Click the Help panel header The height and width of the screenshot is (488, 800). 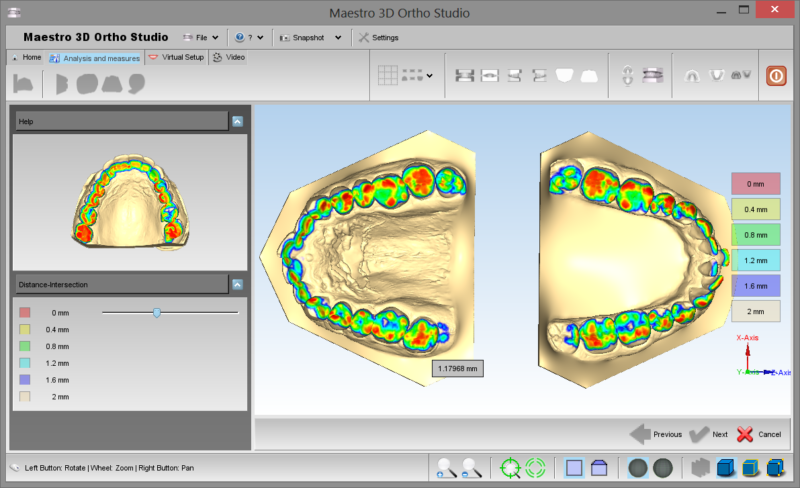click(121, 121)
